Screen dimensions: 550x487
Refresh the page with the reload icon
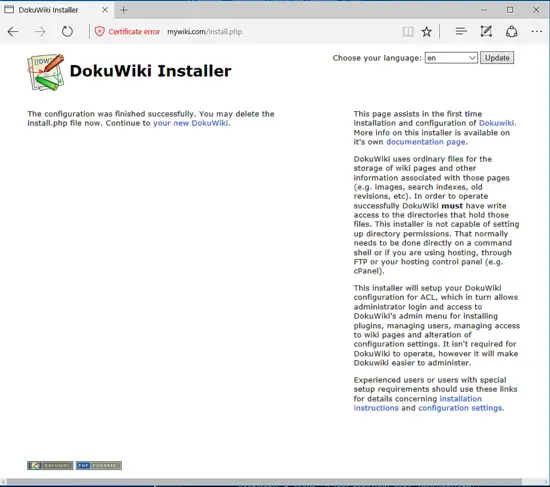pos(67,32)
